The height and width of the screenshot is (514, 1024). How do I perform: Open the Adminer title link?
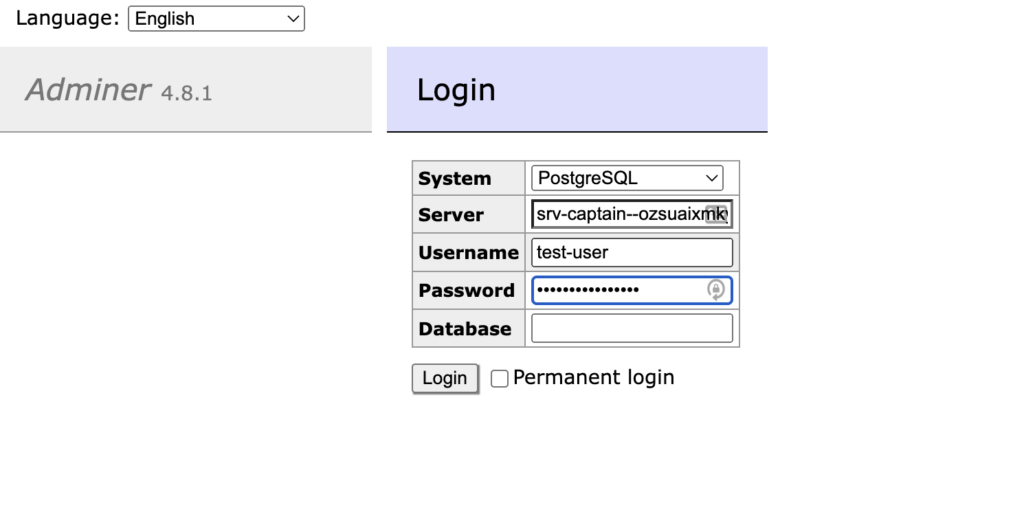(88, 89)
